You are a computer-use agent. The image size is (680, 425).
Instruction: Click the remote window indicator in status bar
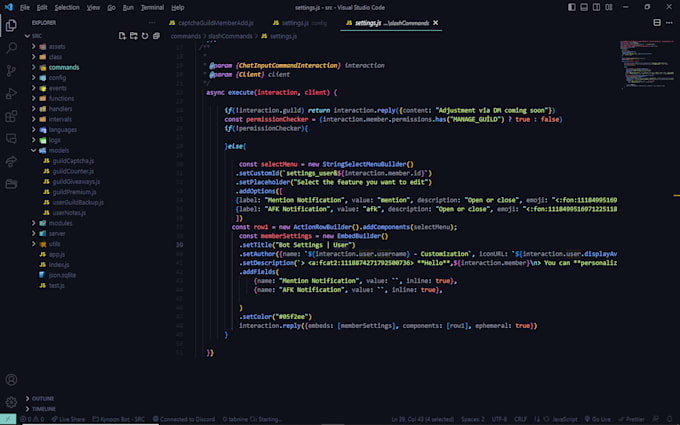pos(8,419)
